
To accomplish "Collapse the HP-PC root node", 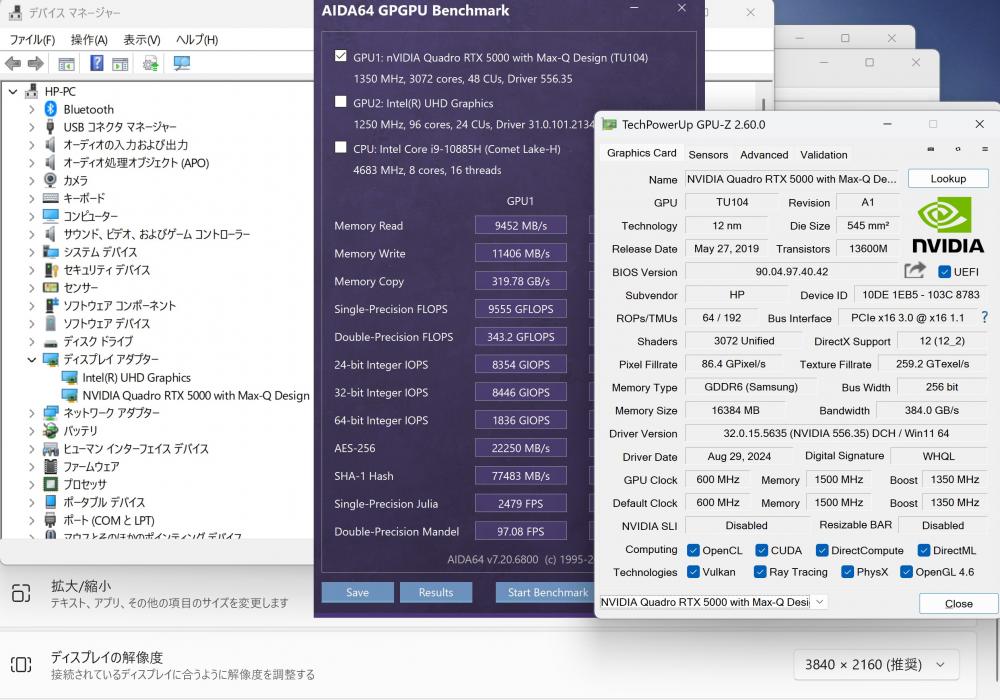I will 13,91.
